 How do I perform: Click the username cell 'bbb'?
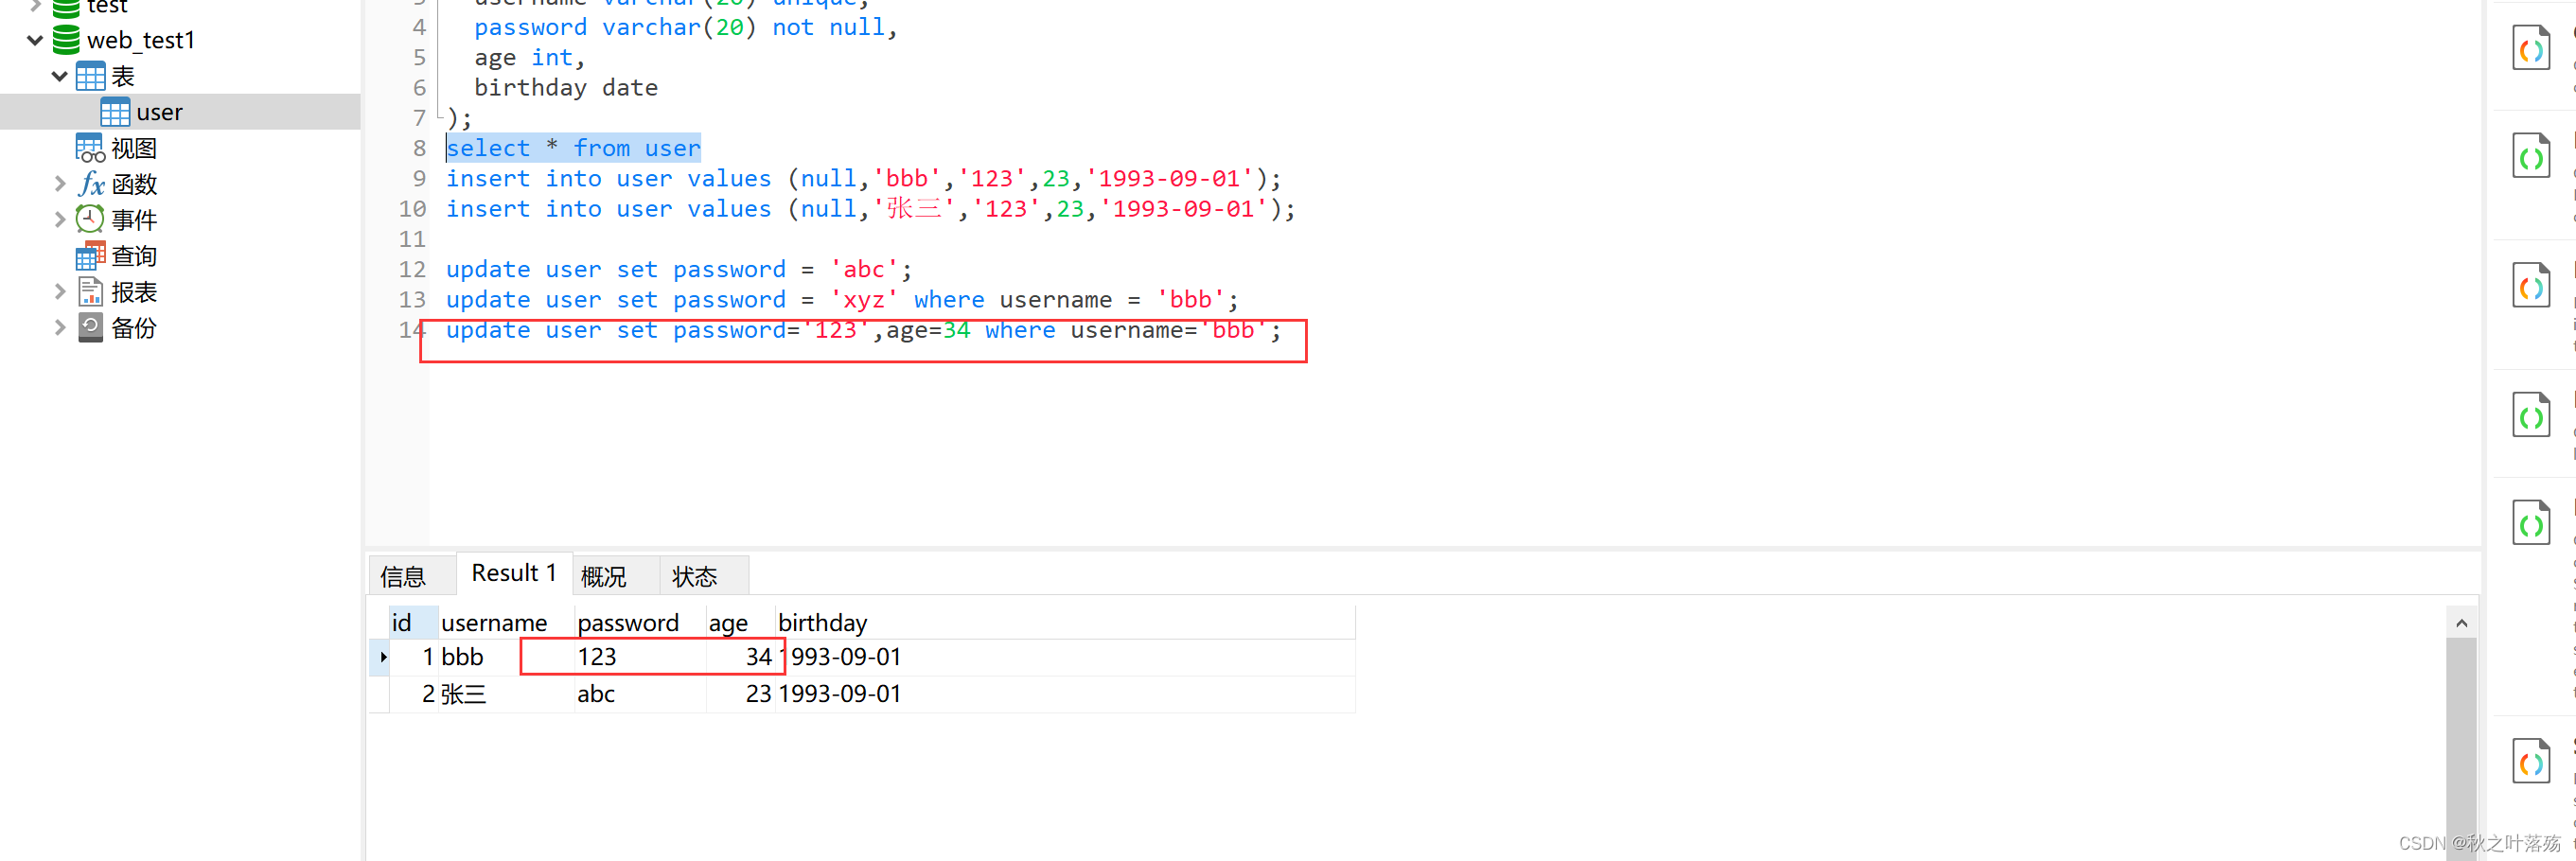[x=506, y=657]
